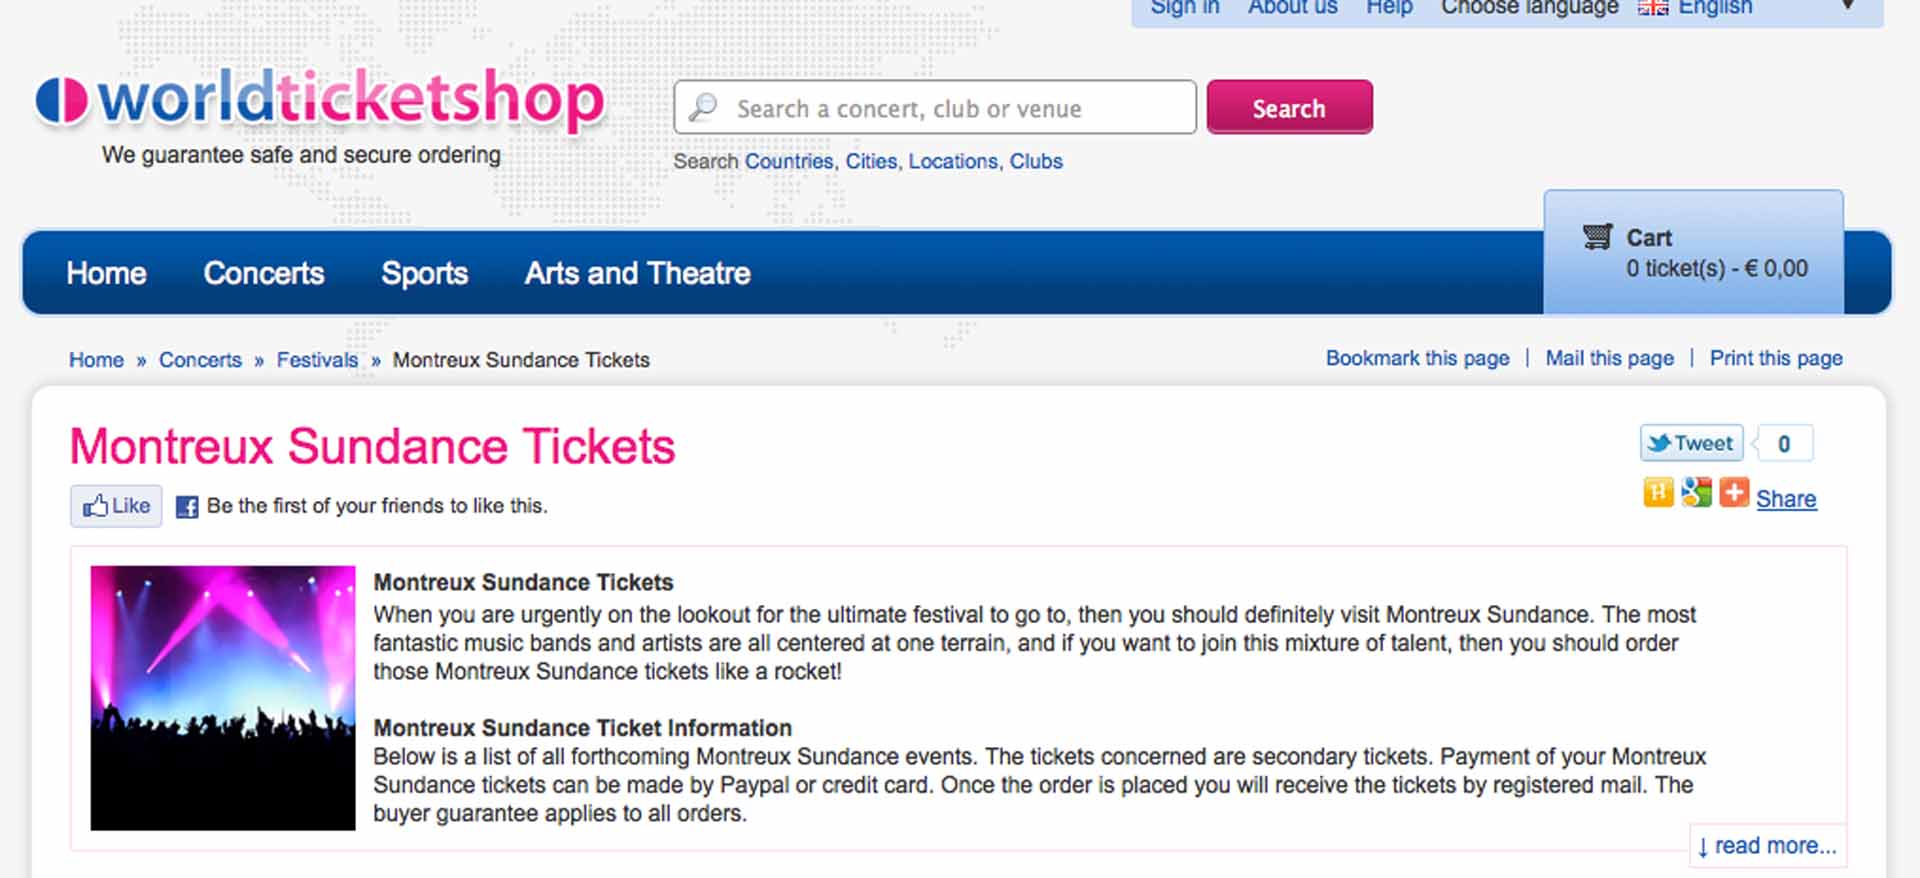Viewport: 1920px width, 878px height.
Task: Click the pink Search button
Action: pyautogui.click(x=1289, y=107)
